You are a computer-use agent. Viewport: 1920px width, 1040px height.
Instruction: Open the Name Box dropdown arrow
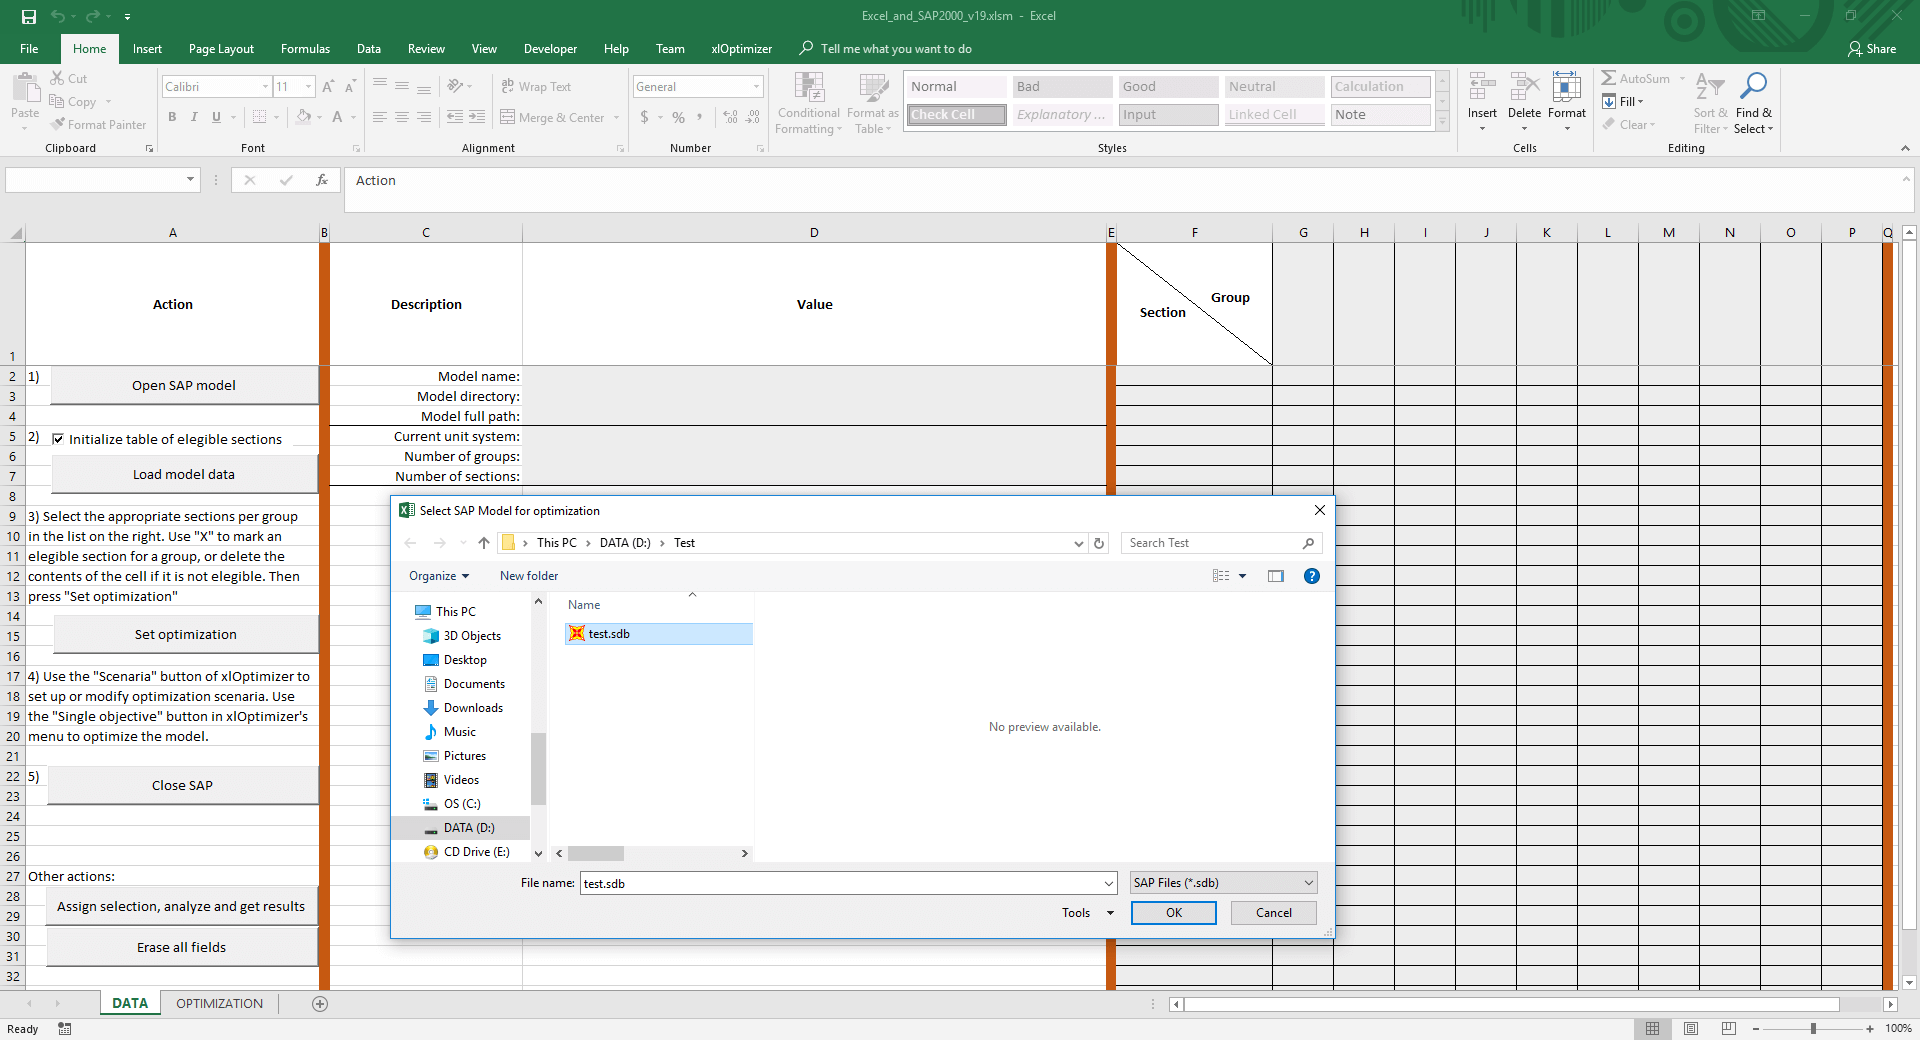(190, 180)
